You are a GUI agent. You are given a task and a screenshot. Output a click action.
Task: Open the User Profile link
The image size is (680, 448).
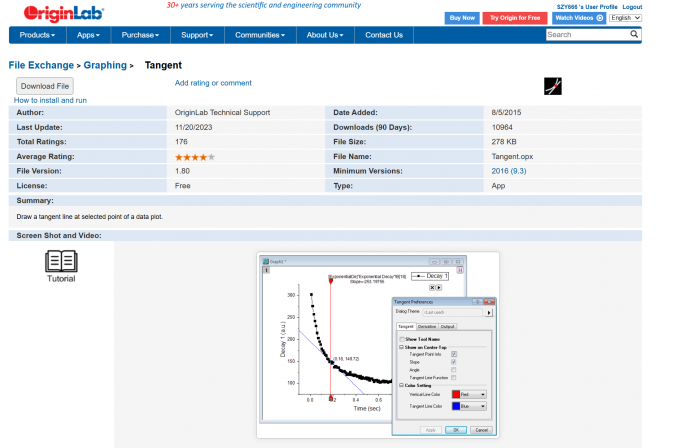(587, 7)
